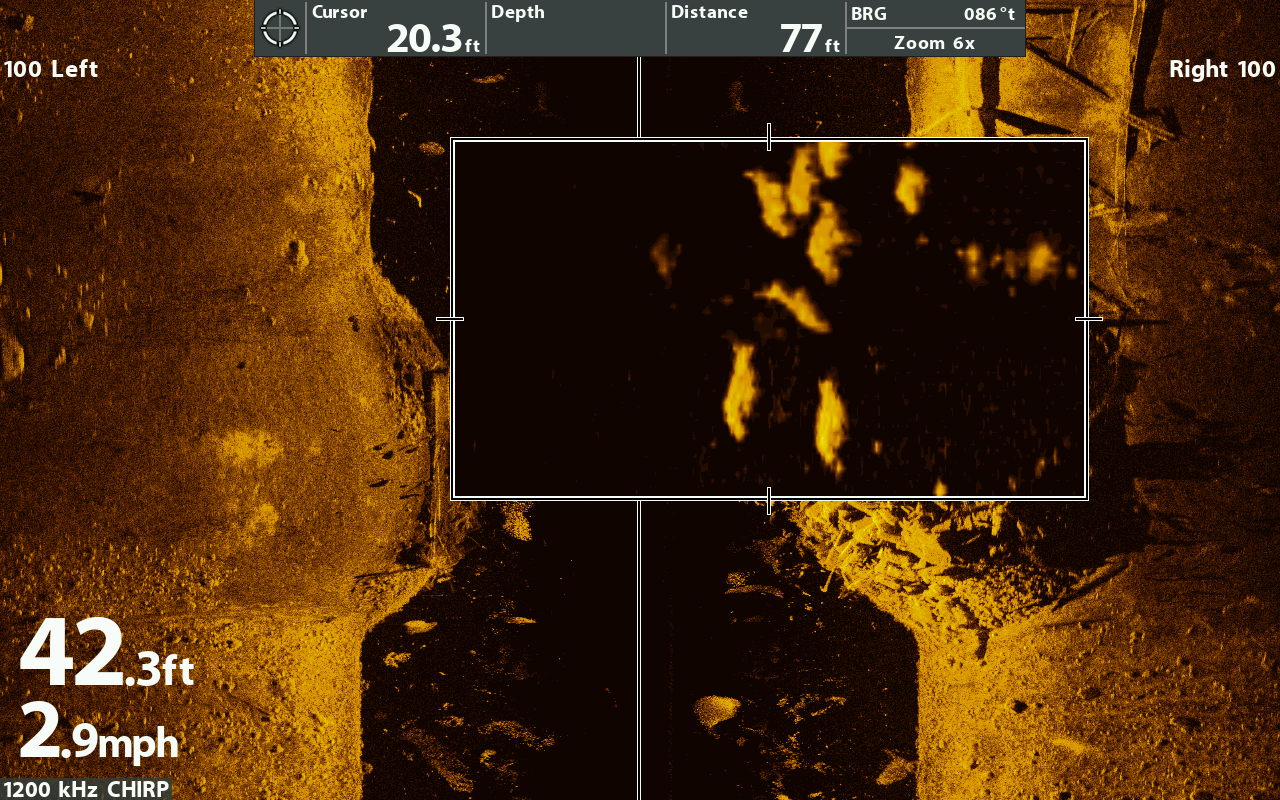Click the boat track center line below zoom box

point(639,650)
